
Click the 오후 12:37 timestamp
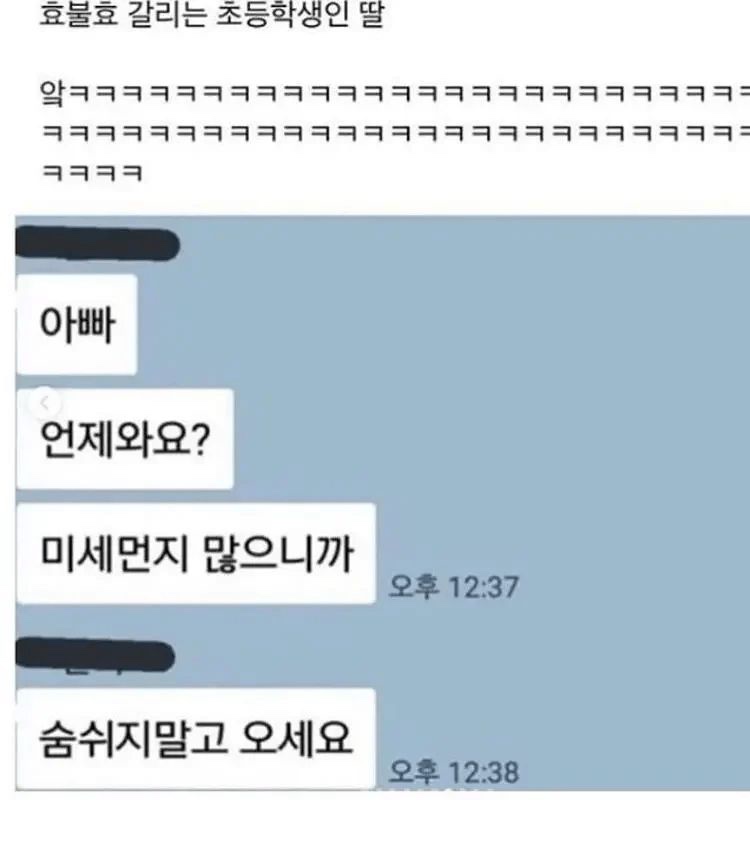[x=454, y=587]
